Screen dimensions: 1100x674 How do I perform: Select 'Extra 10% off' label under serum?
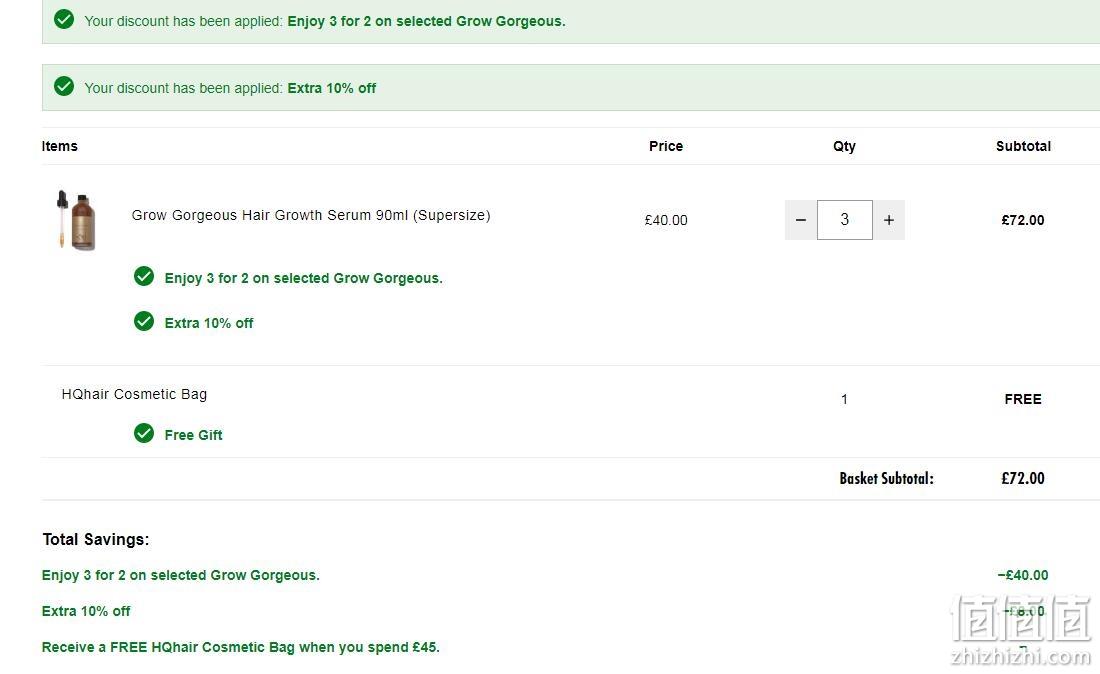209,323
